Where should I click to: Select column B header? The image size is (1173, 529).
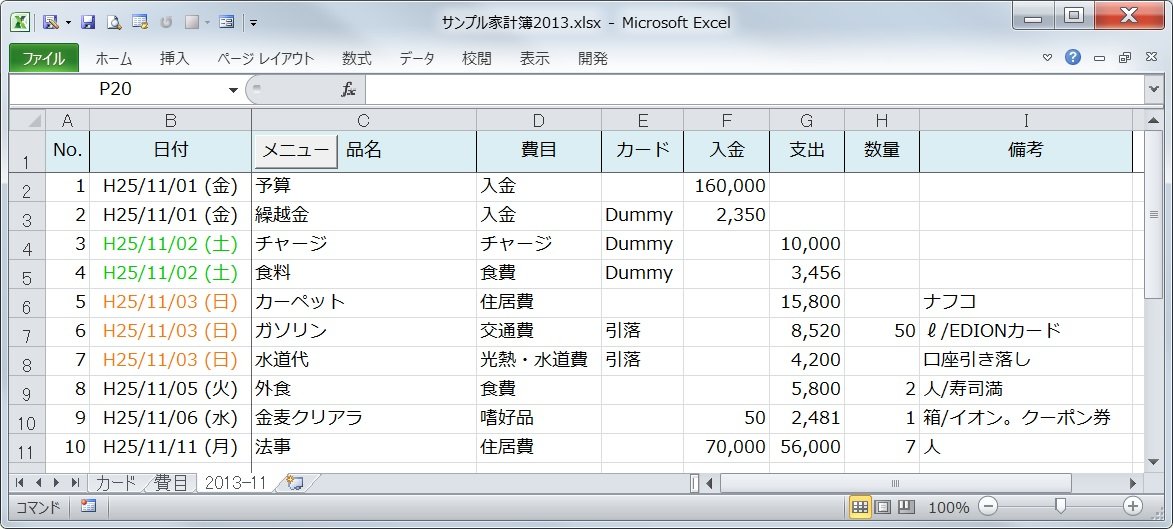[x=171, y=120]
